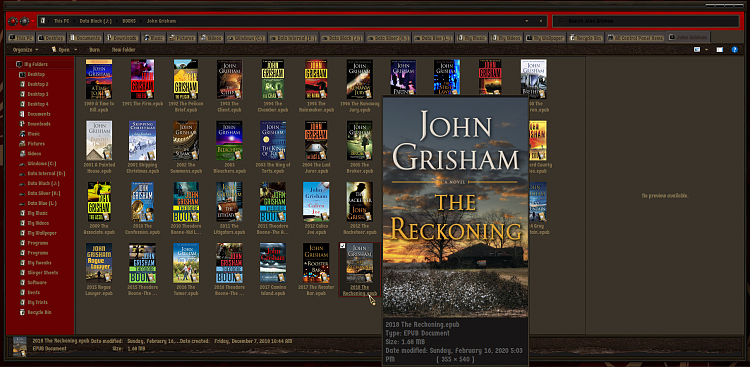Image resolution: width=750 pixels, height=367 pixels.
Task: Select 1994 The Chamber.epub file
Action: pyautogui.click(x=273, y=86)
